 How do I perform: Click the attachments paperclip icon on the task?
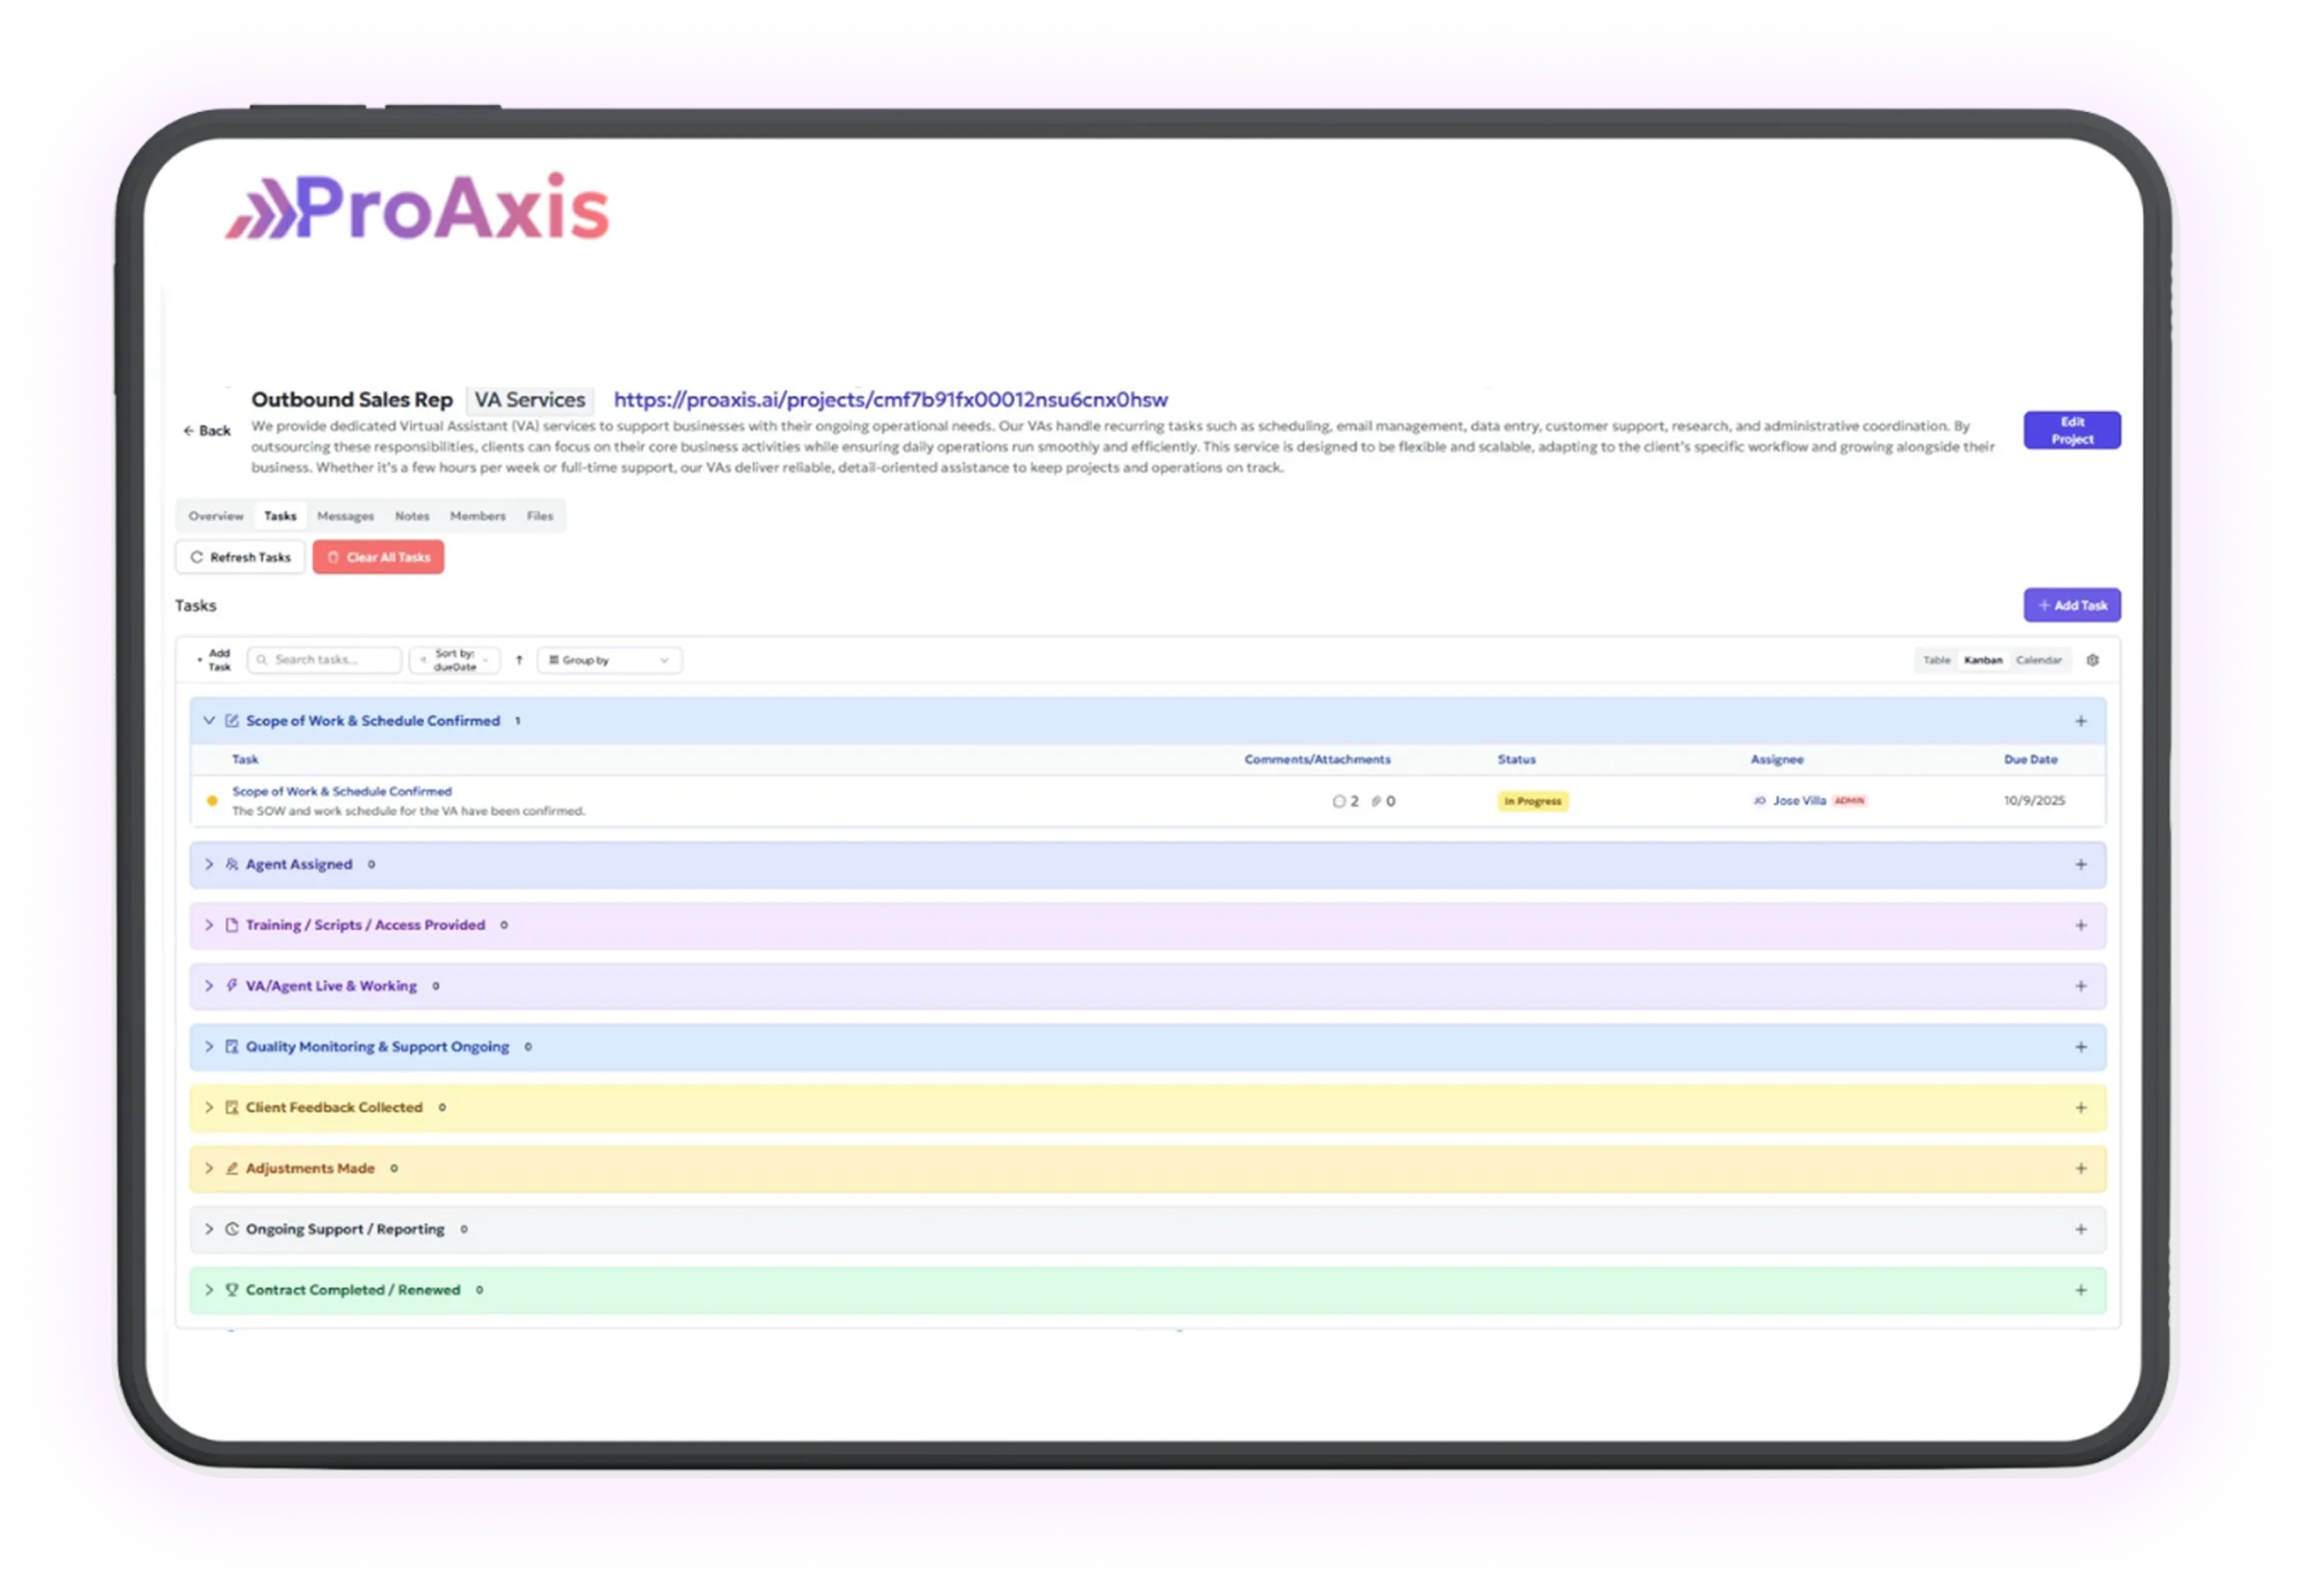point(1376,801)
